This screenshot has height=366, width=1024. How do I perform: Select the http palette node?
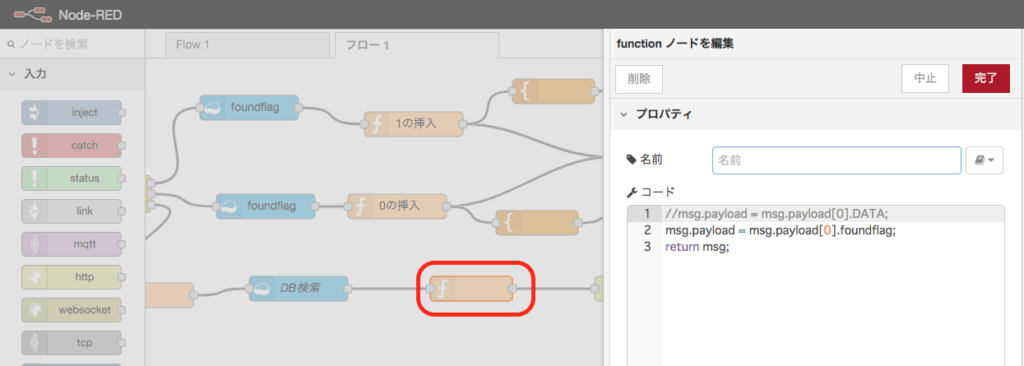coord(71,276)
